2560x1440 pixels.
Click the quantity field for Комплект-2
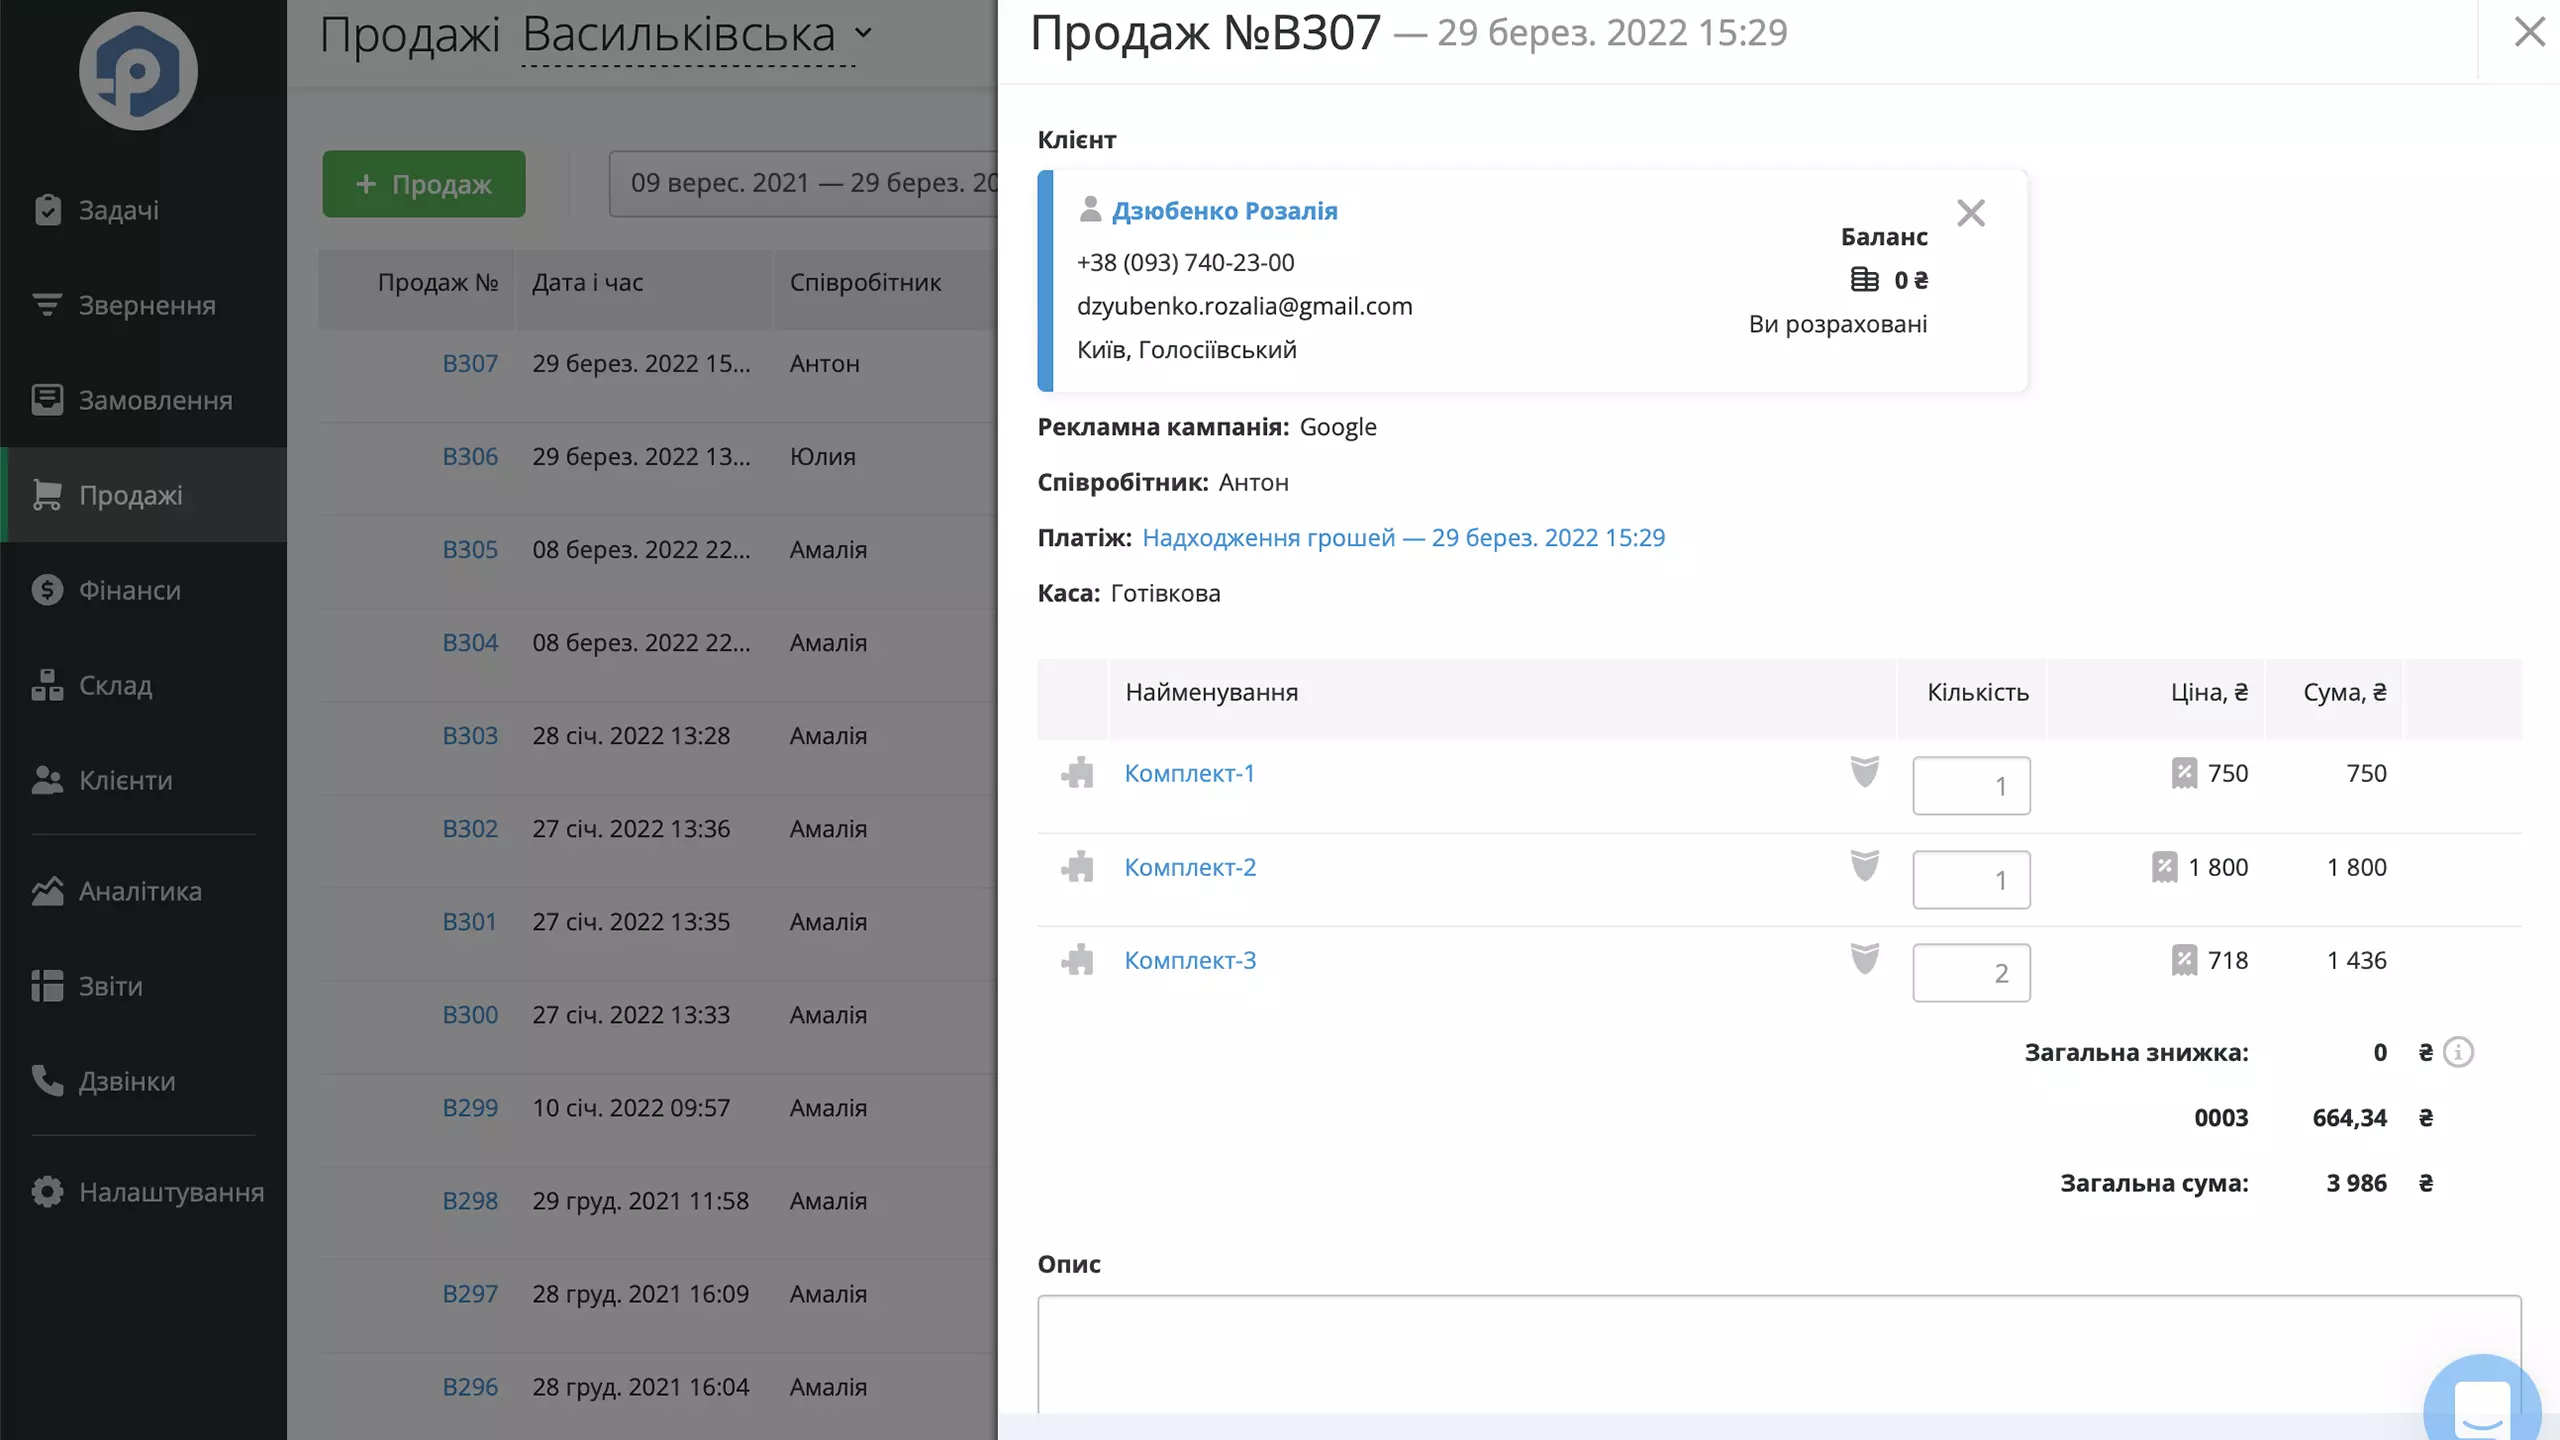point(1971,879)
